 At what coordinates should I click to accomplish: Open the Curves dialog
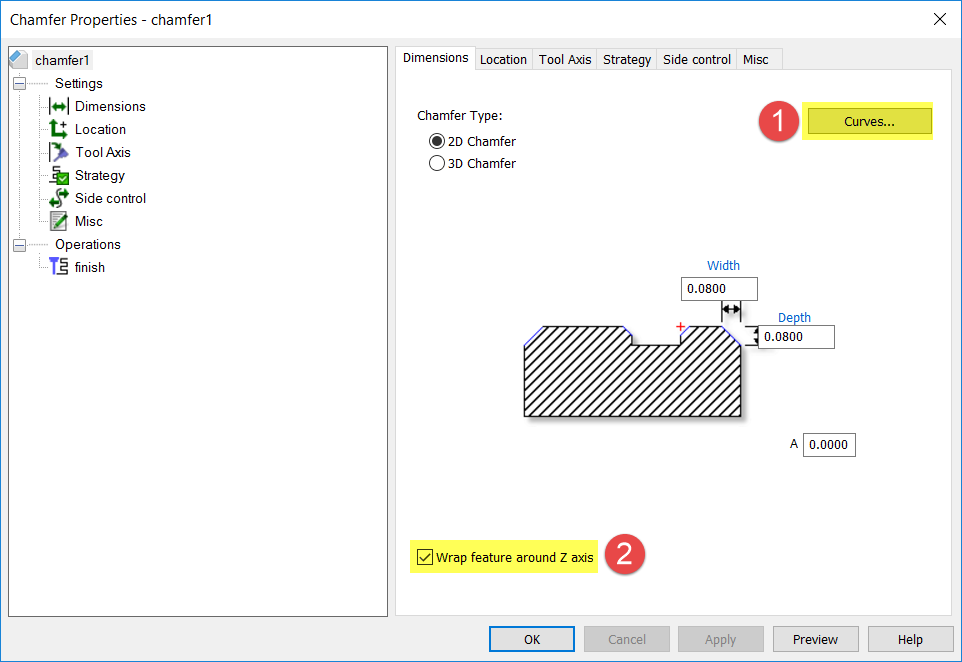(868, 120)
